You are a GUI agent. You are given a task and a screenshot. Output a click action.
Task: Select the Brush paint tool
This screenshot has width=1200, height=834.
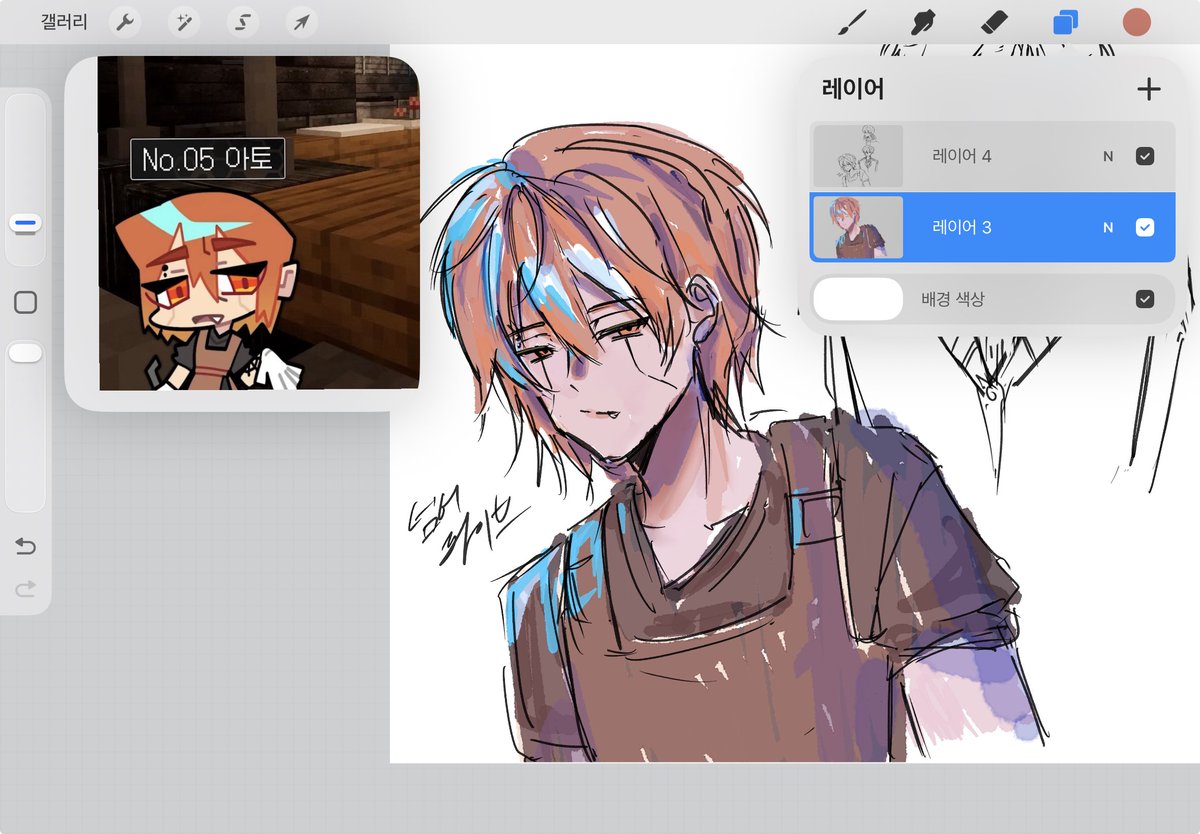coord(851,22)
